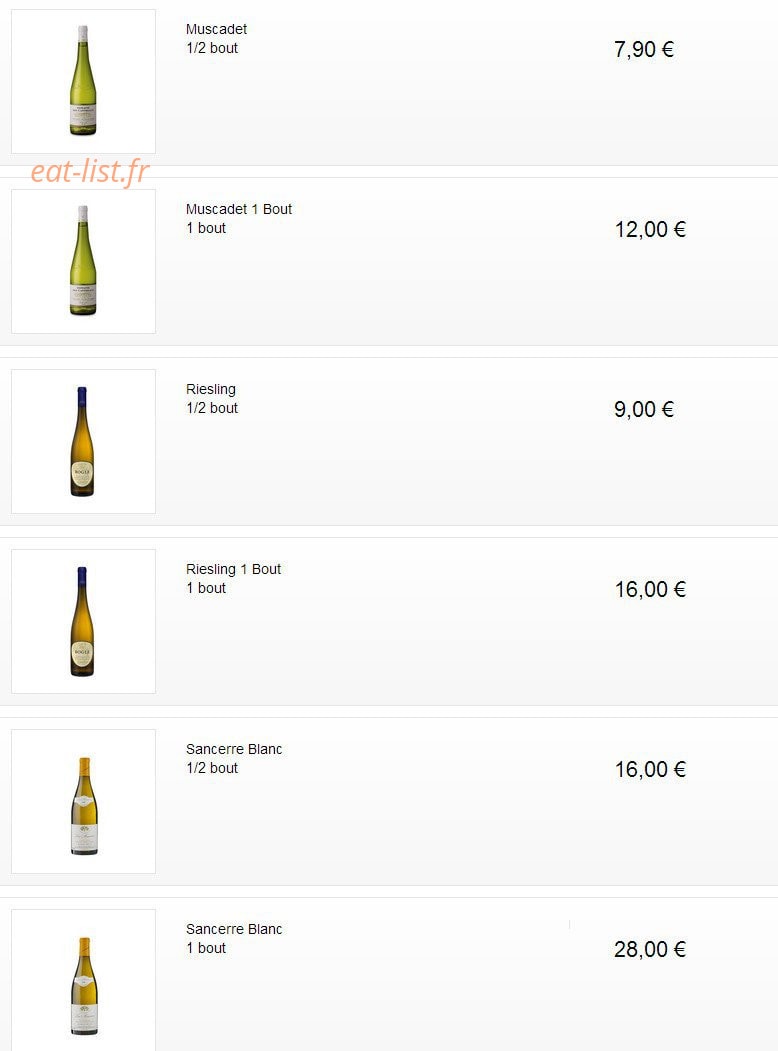Image resolution: width=778 pixels, height=1051 pixels.
Task: Click Sancerre Blanc name priced 28,00 €
Action: pos(234,929)
